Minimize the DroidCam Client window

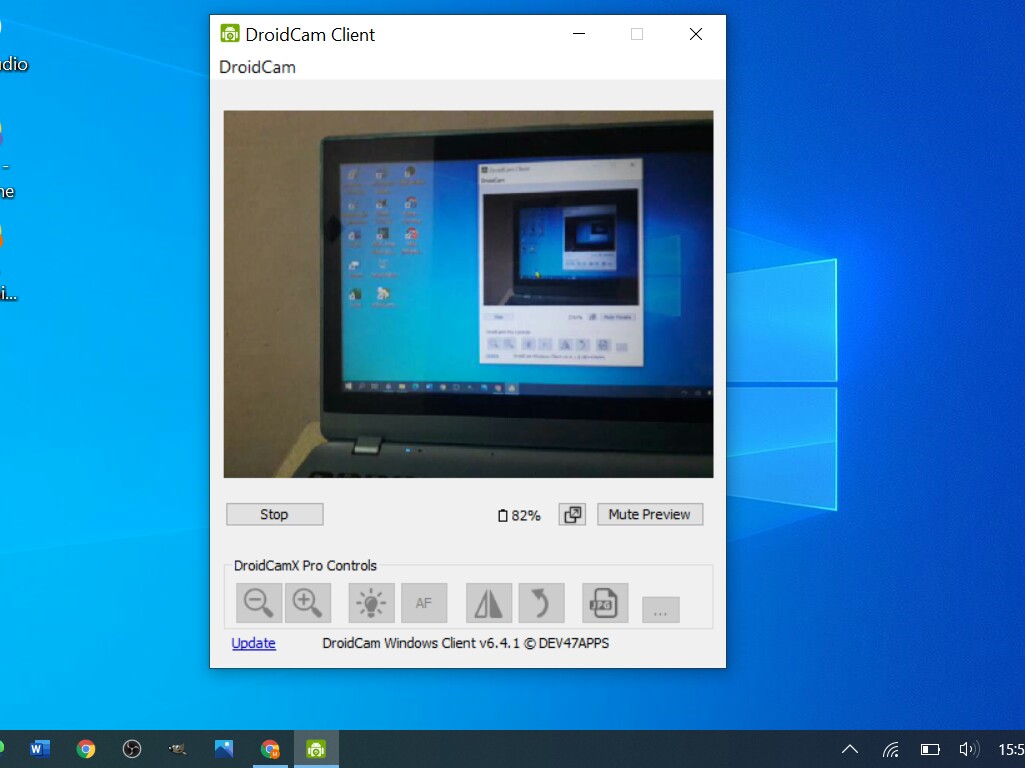click(x=579, y=34)
